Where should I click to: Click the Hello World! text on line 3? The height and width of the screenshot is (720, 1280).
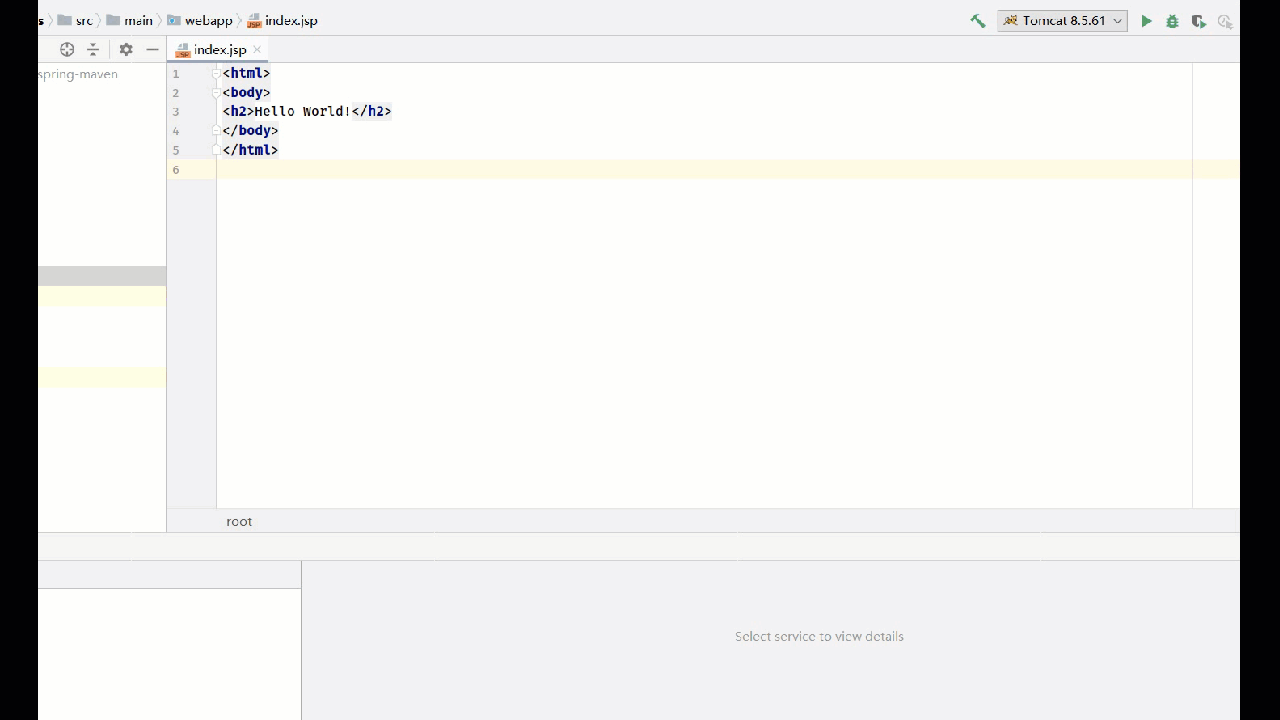click(302, 111)
